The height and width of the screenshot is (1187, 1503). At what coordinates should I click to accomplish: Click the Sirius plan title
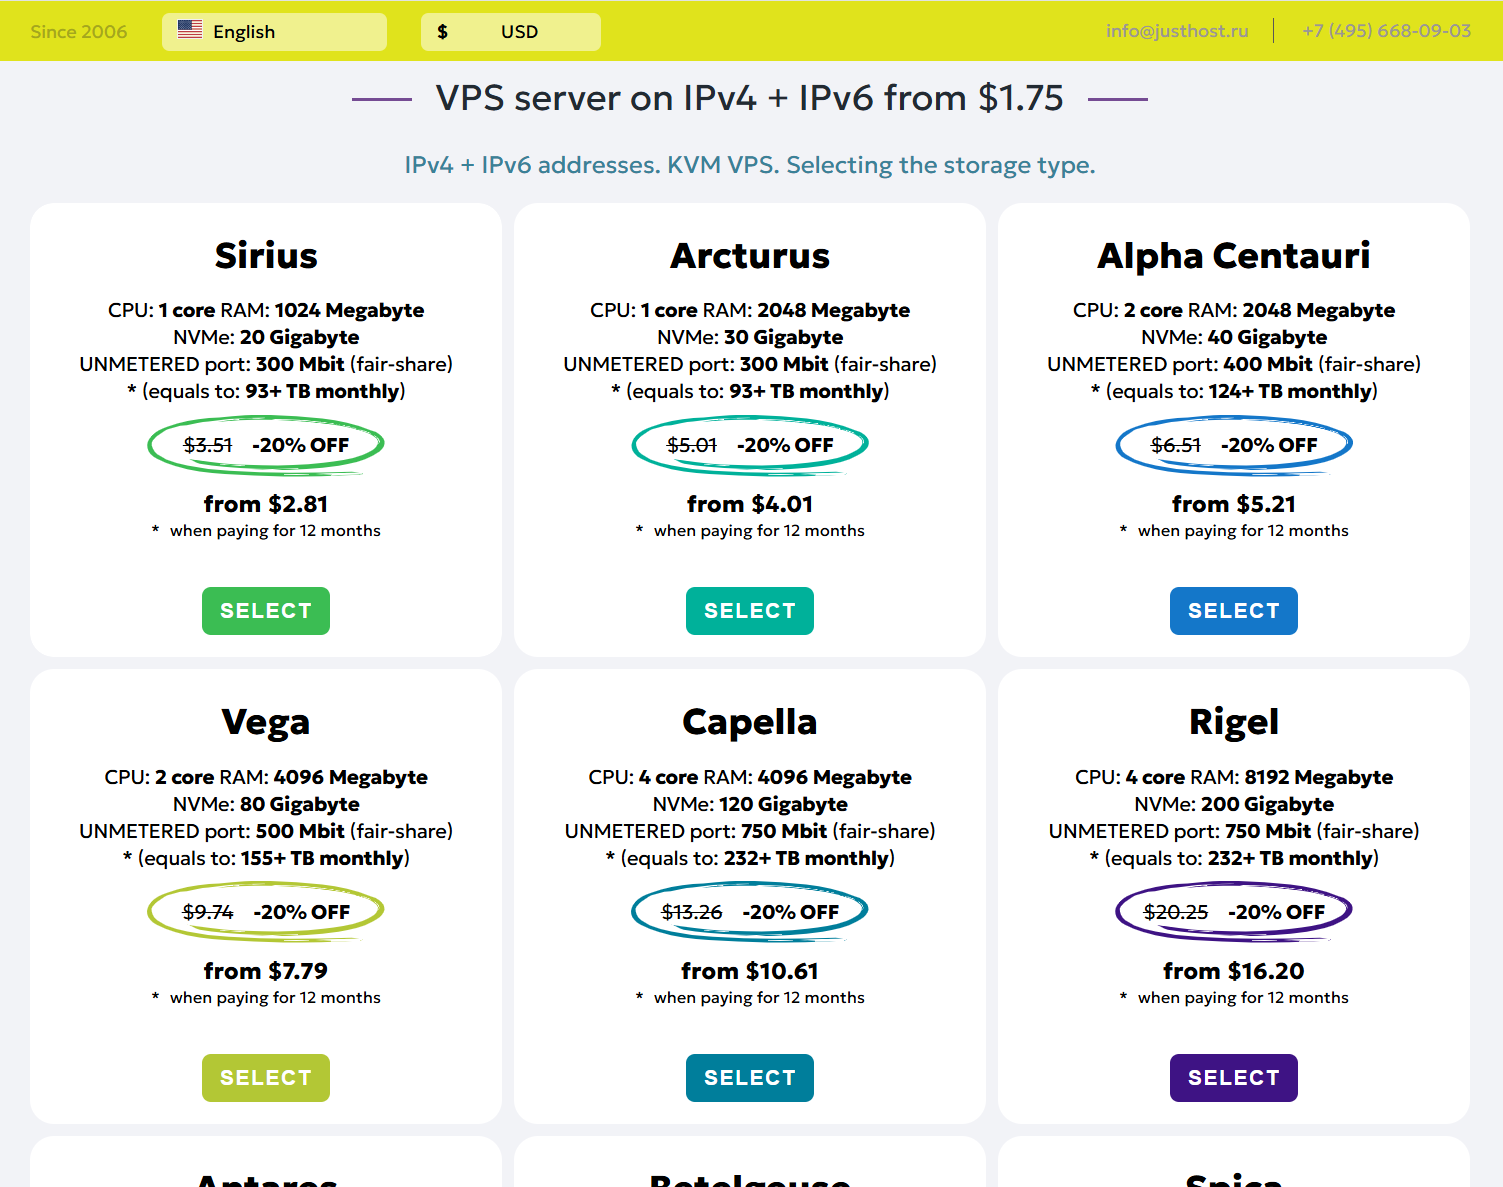[266, 256]
